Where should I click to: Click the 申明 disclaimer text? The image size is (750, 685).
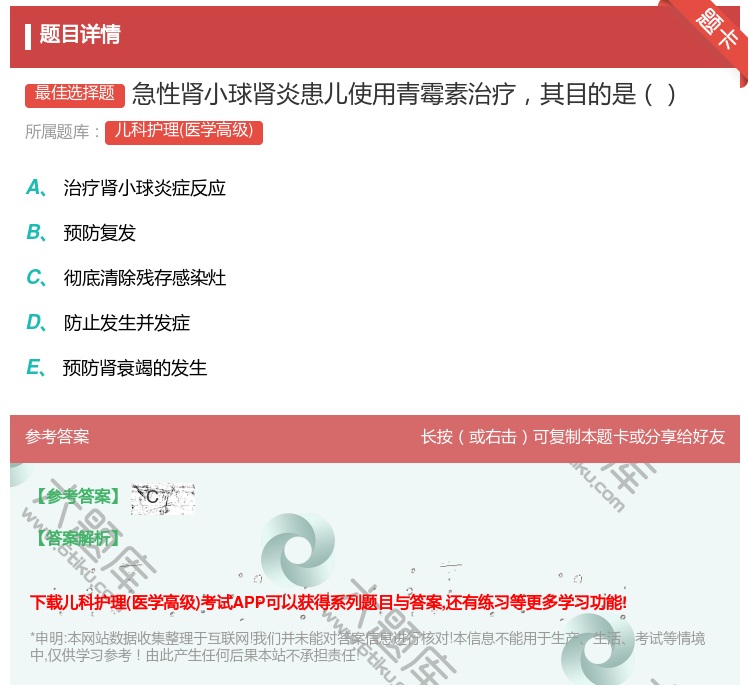367,647
